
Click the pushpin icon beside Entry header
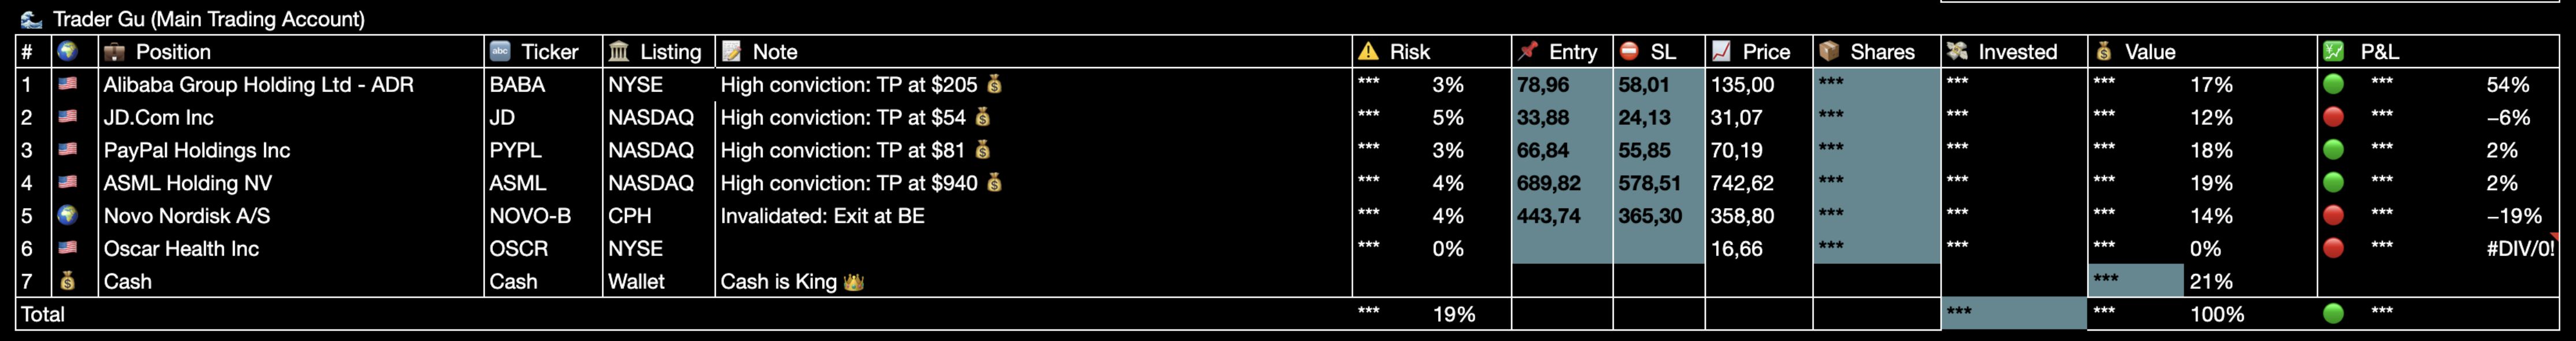click(x=1527, y=51)
